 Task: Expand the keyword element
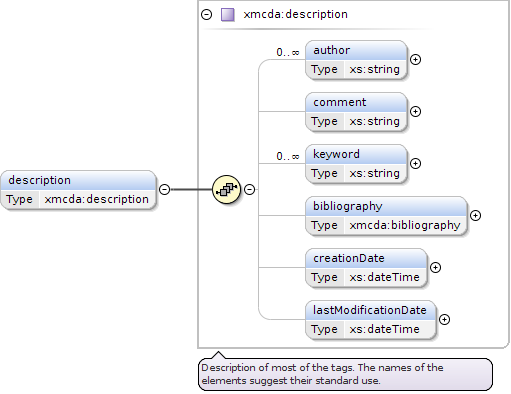click(x=415, y=163)
